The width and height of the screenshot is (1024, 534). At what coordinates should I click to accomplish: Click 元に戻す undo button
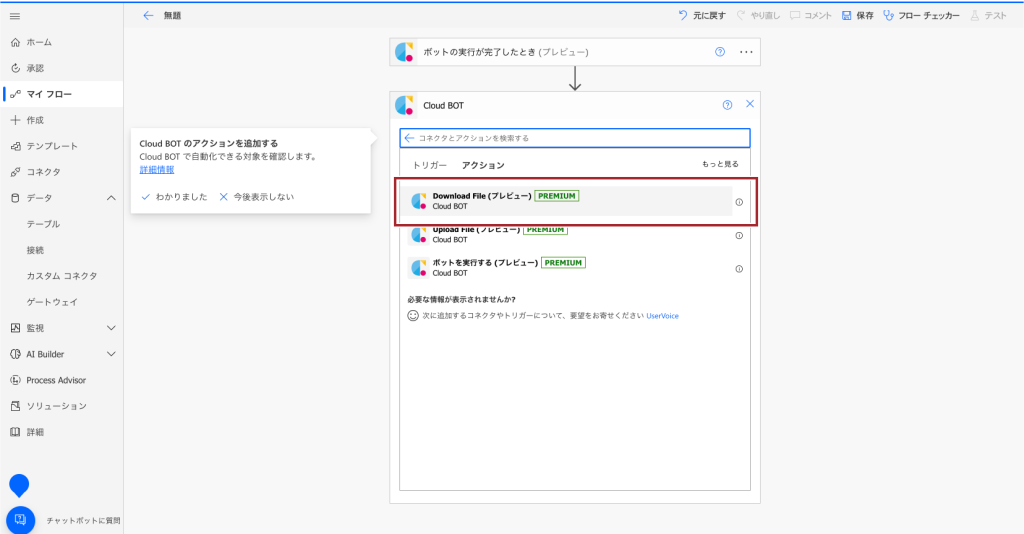[702, 16]
